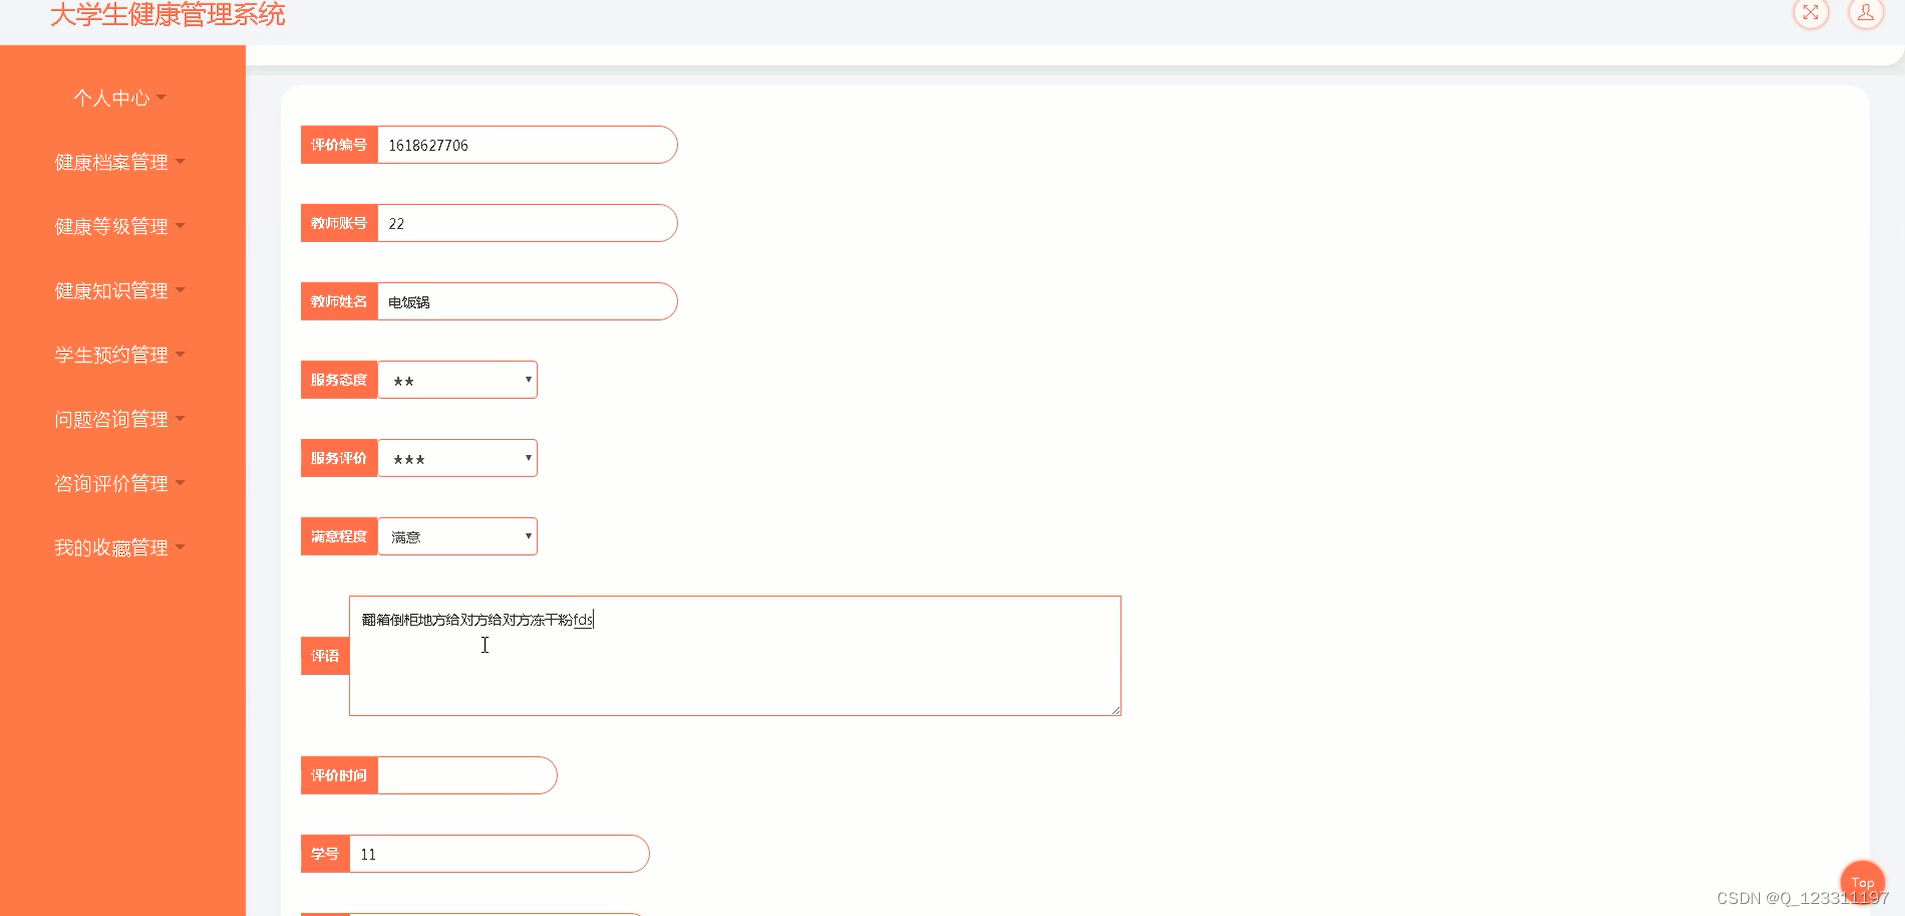The height and width of the screenshot is (916, 1905).
Task: Expand the 我的收藏管理 menu
Action: [x=120, y=547]
